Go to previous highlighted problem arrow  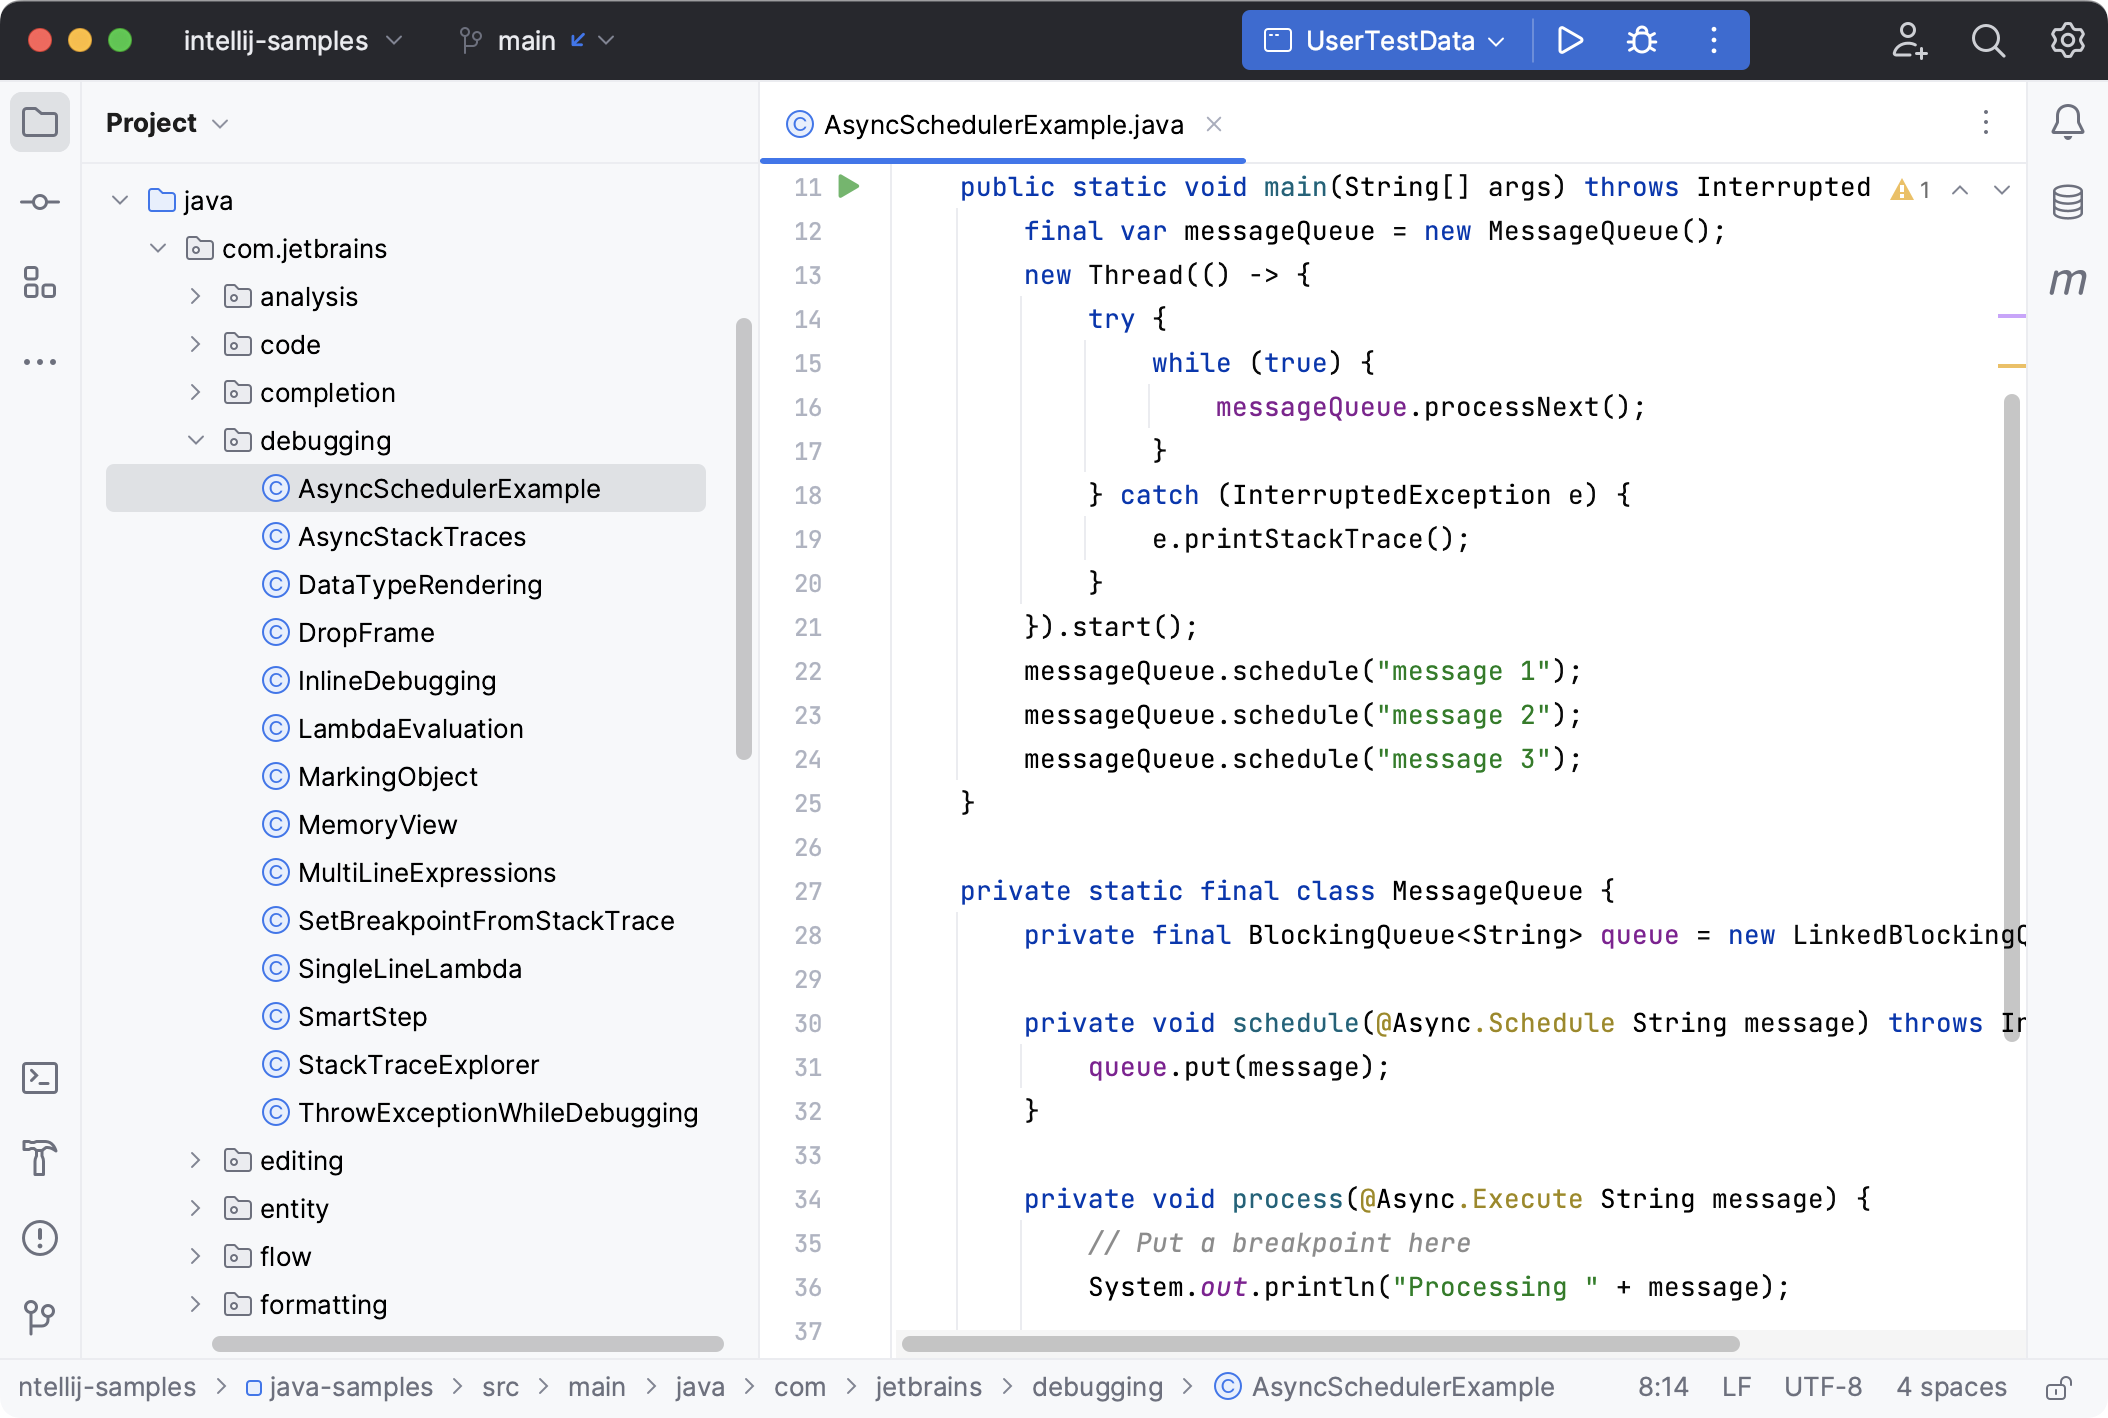coord(1960,189)
